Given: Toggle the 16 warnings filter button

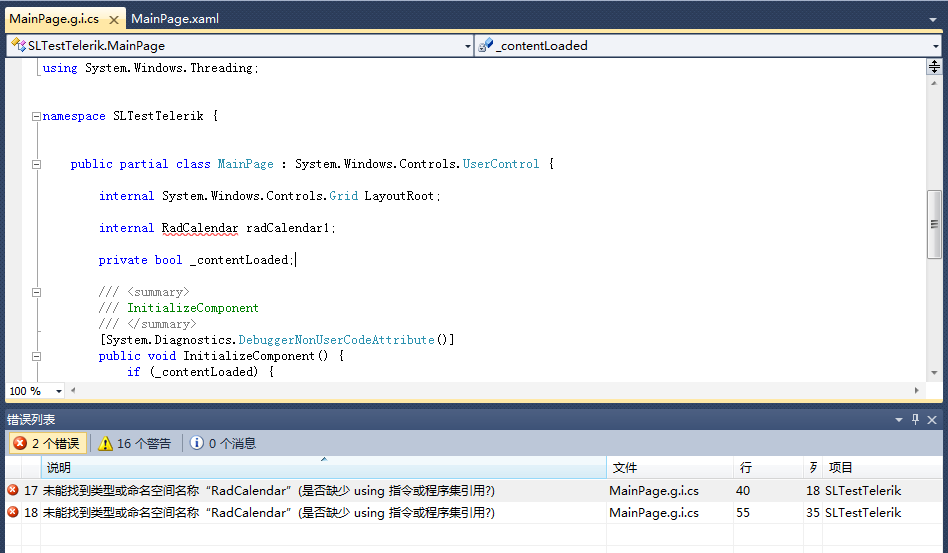Looking at the screenshot, I should [x=134, y=444].
